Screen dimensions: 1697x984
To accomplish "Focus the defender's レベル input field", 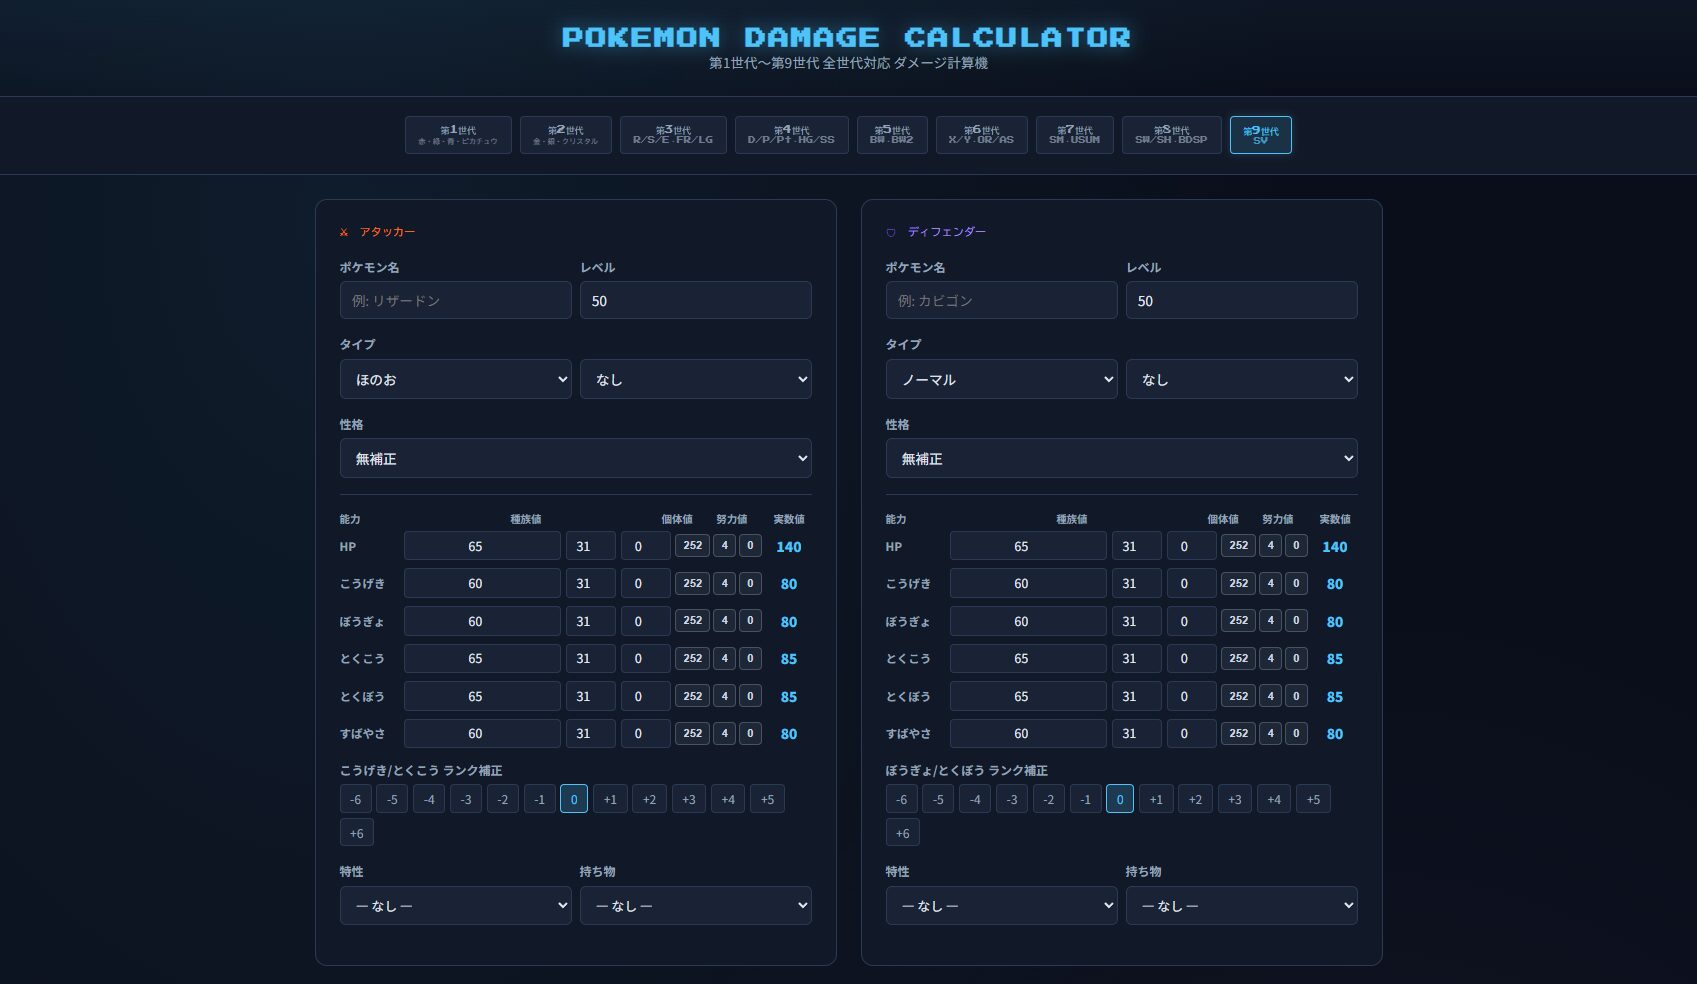I will tap(1241, 301).
